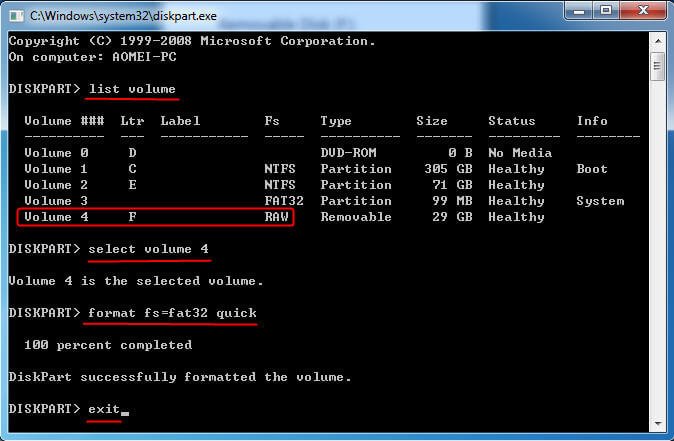Click the Volume 0 DVD-ROM row
Image resolution: width=674 pixels, height=441 pixels.
[x=300, y=153]
